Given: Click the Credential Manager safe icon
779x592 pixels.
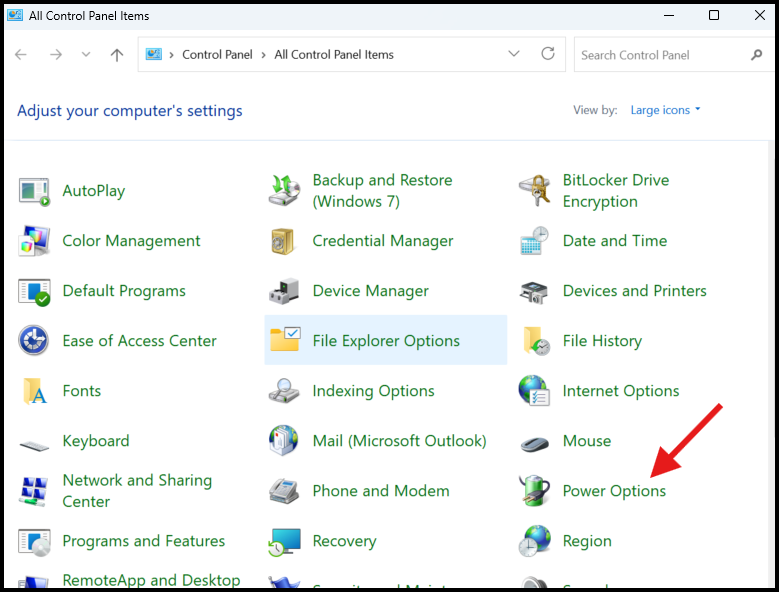Looking at the screenshot, I should (x=283, y=241).
